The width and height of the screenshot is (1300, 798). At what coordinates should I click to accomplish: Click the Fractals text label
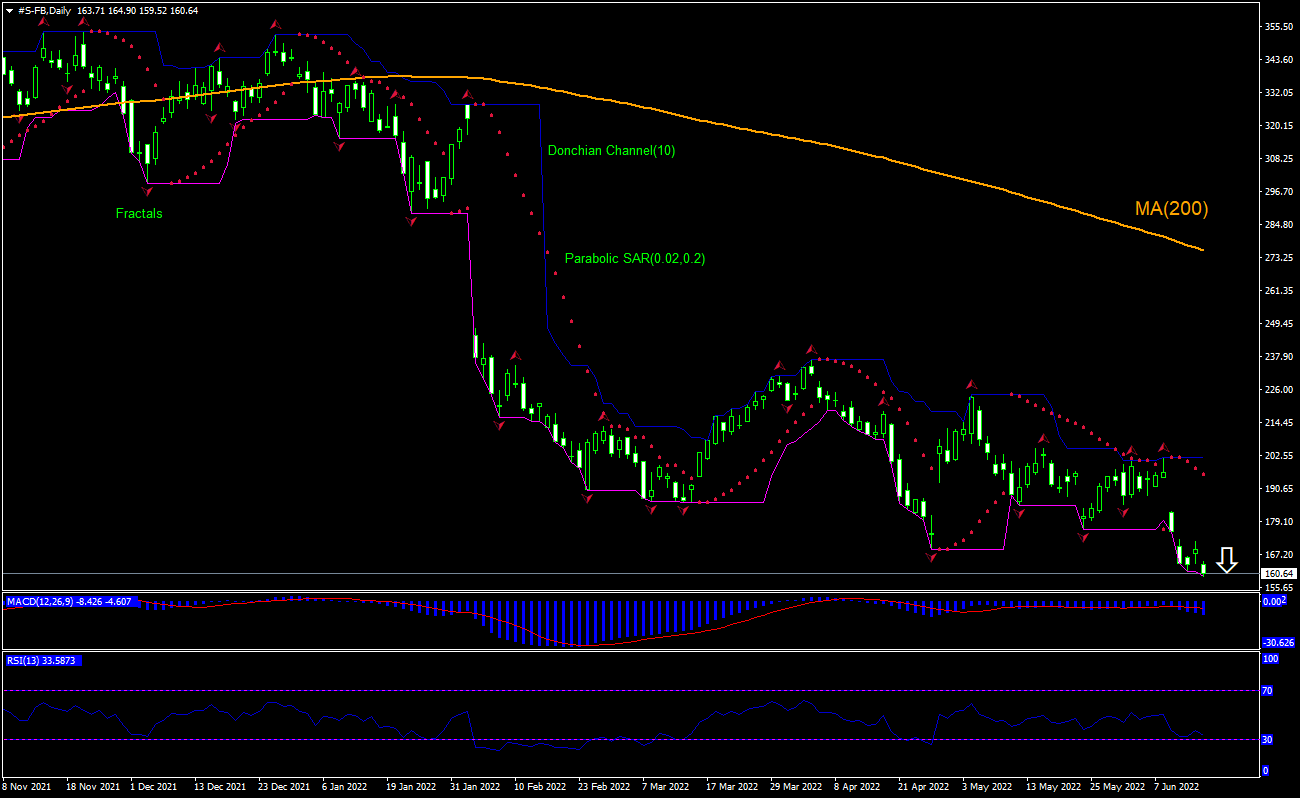139,213
